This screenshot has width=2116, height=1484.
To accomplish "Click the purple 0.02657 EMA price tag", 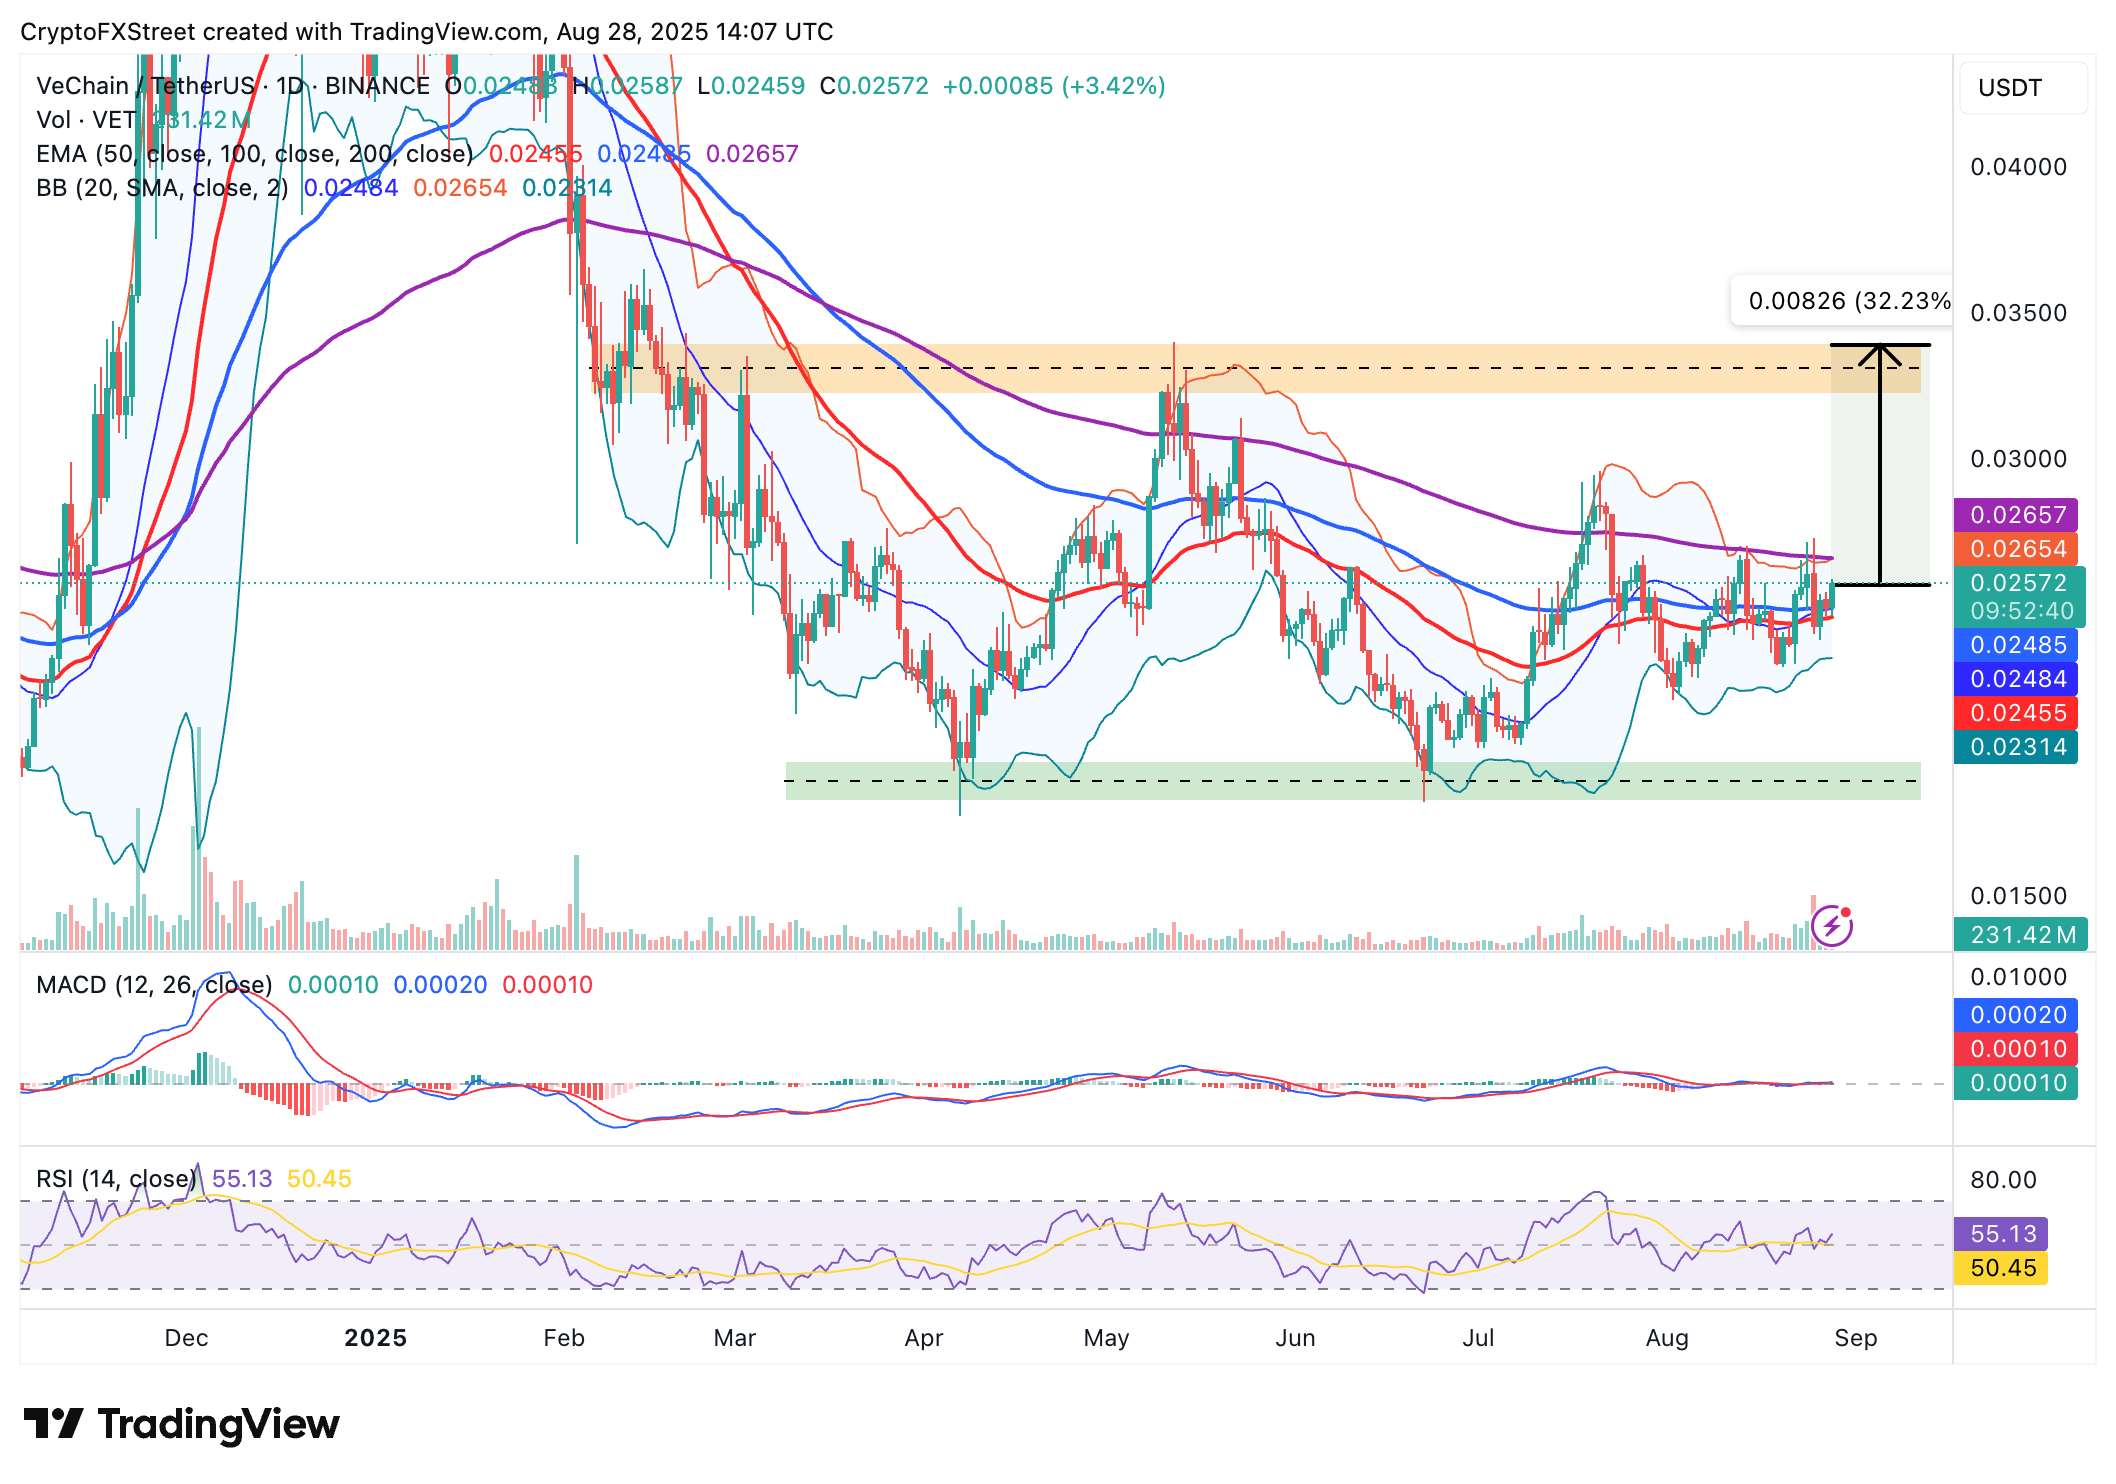I will click(2016, 515).
